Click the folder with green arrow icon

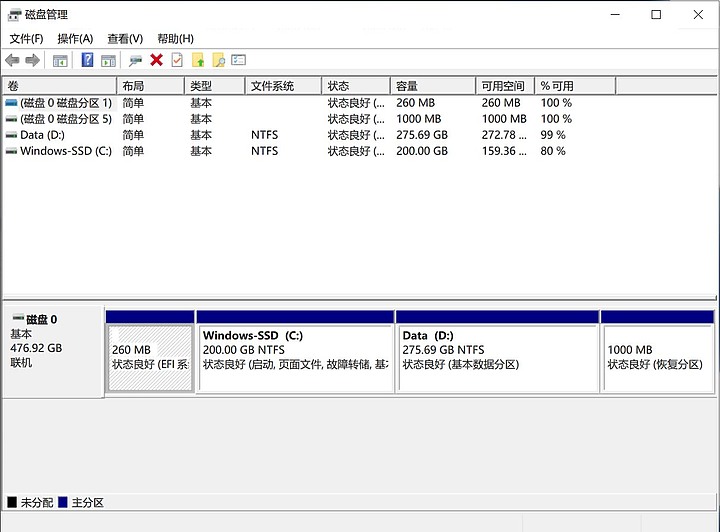(x=198, y=60)
